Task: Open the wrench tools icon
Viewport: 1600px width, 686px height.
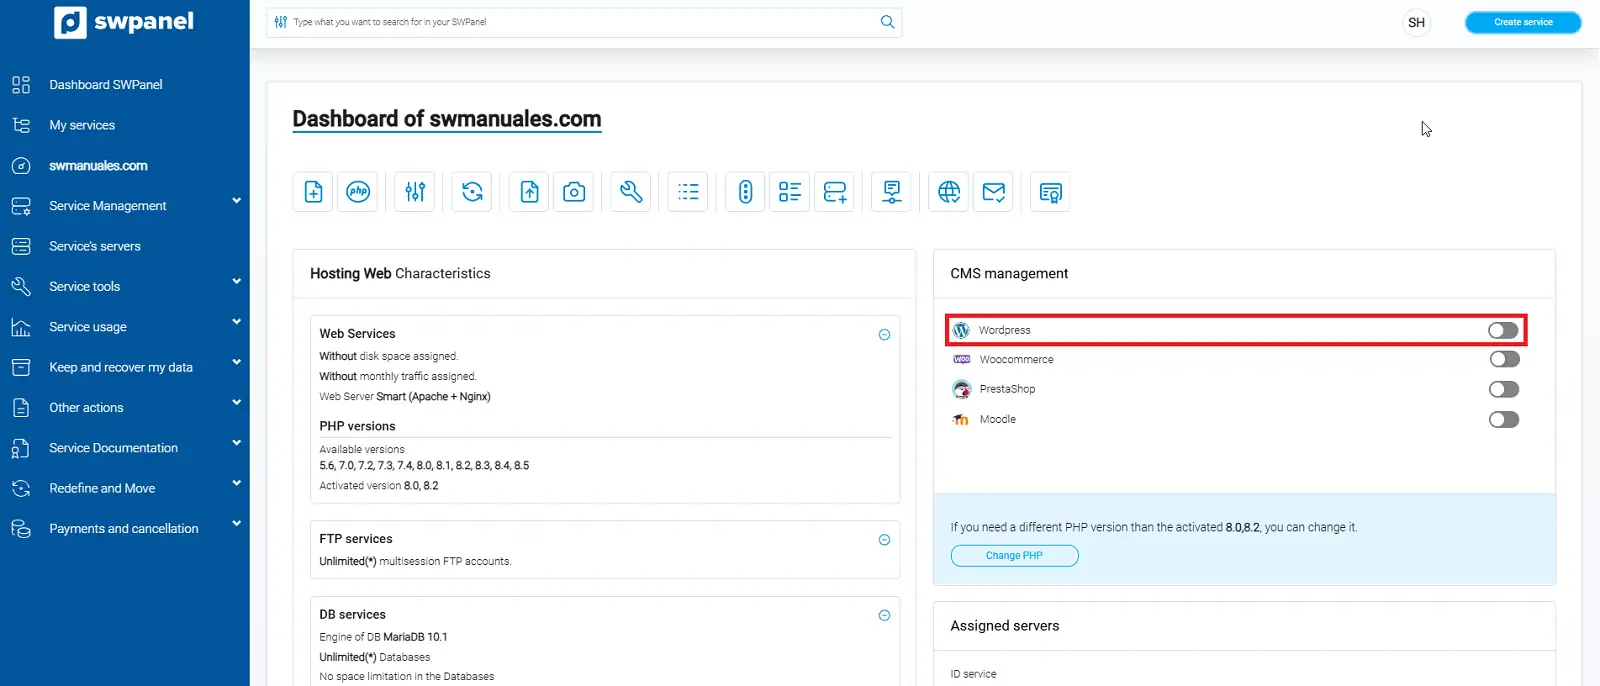Action: click(631, 192)
